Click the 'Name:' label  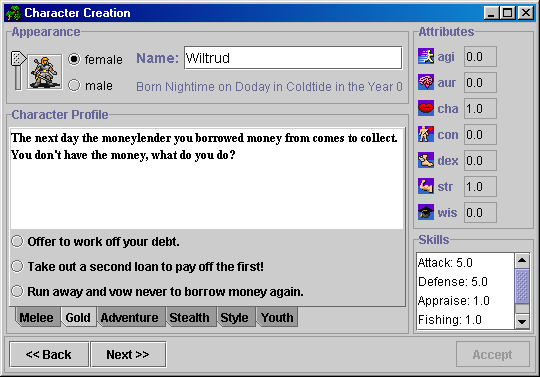click(x=157, y=58)
